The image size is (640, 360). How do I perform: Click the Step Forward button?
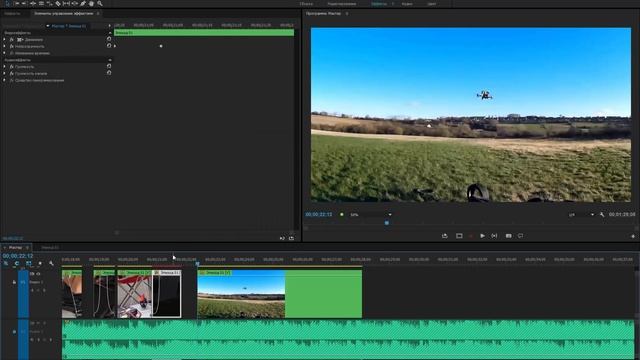point(494,236)
